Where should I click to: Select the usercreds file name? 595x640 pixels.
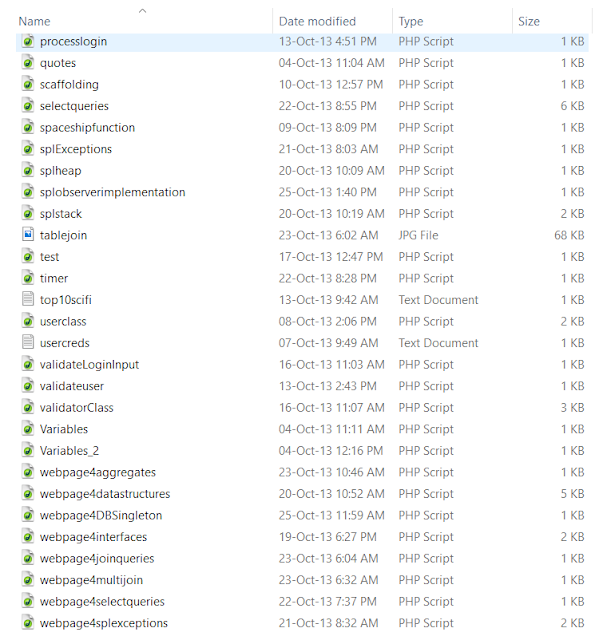64,343
